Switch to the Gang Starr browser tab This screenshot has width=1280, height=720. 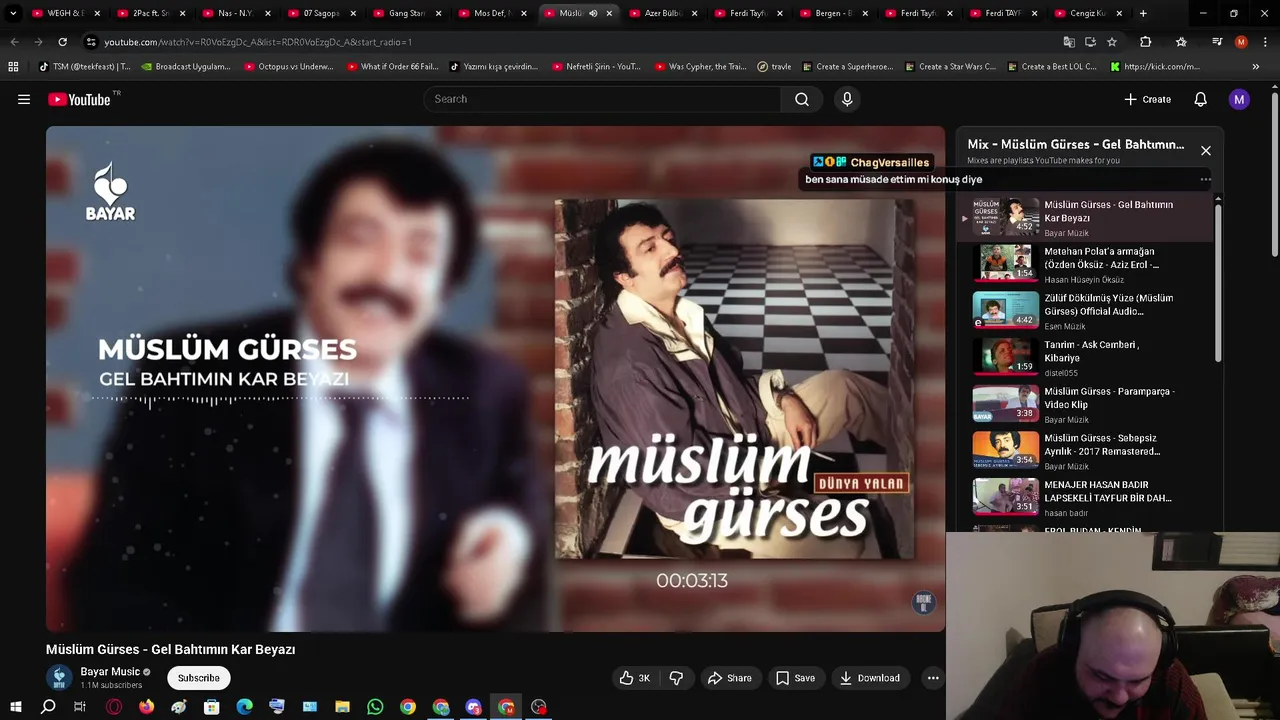click(406, 14)
